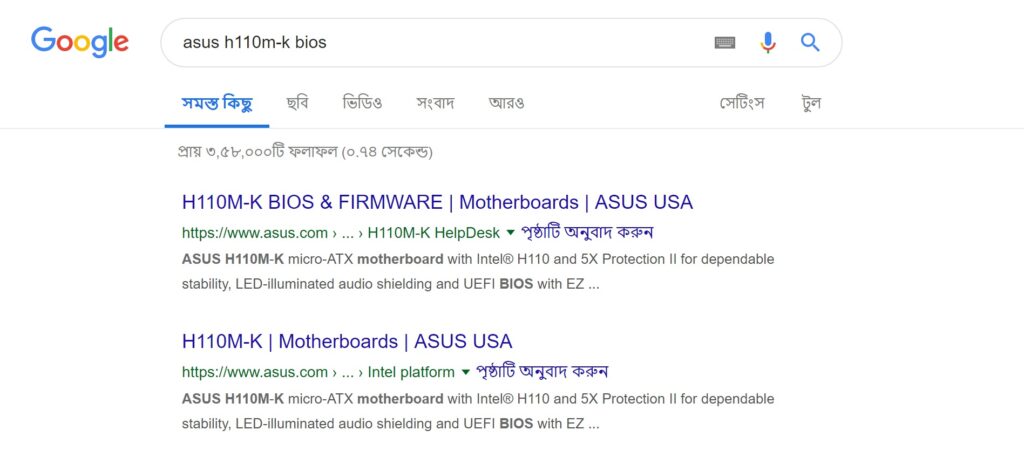1024x471 pixels.
Task: Click the Google logo
Action: [x=80, y=42]
